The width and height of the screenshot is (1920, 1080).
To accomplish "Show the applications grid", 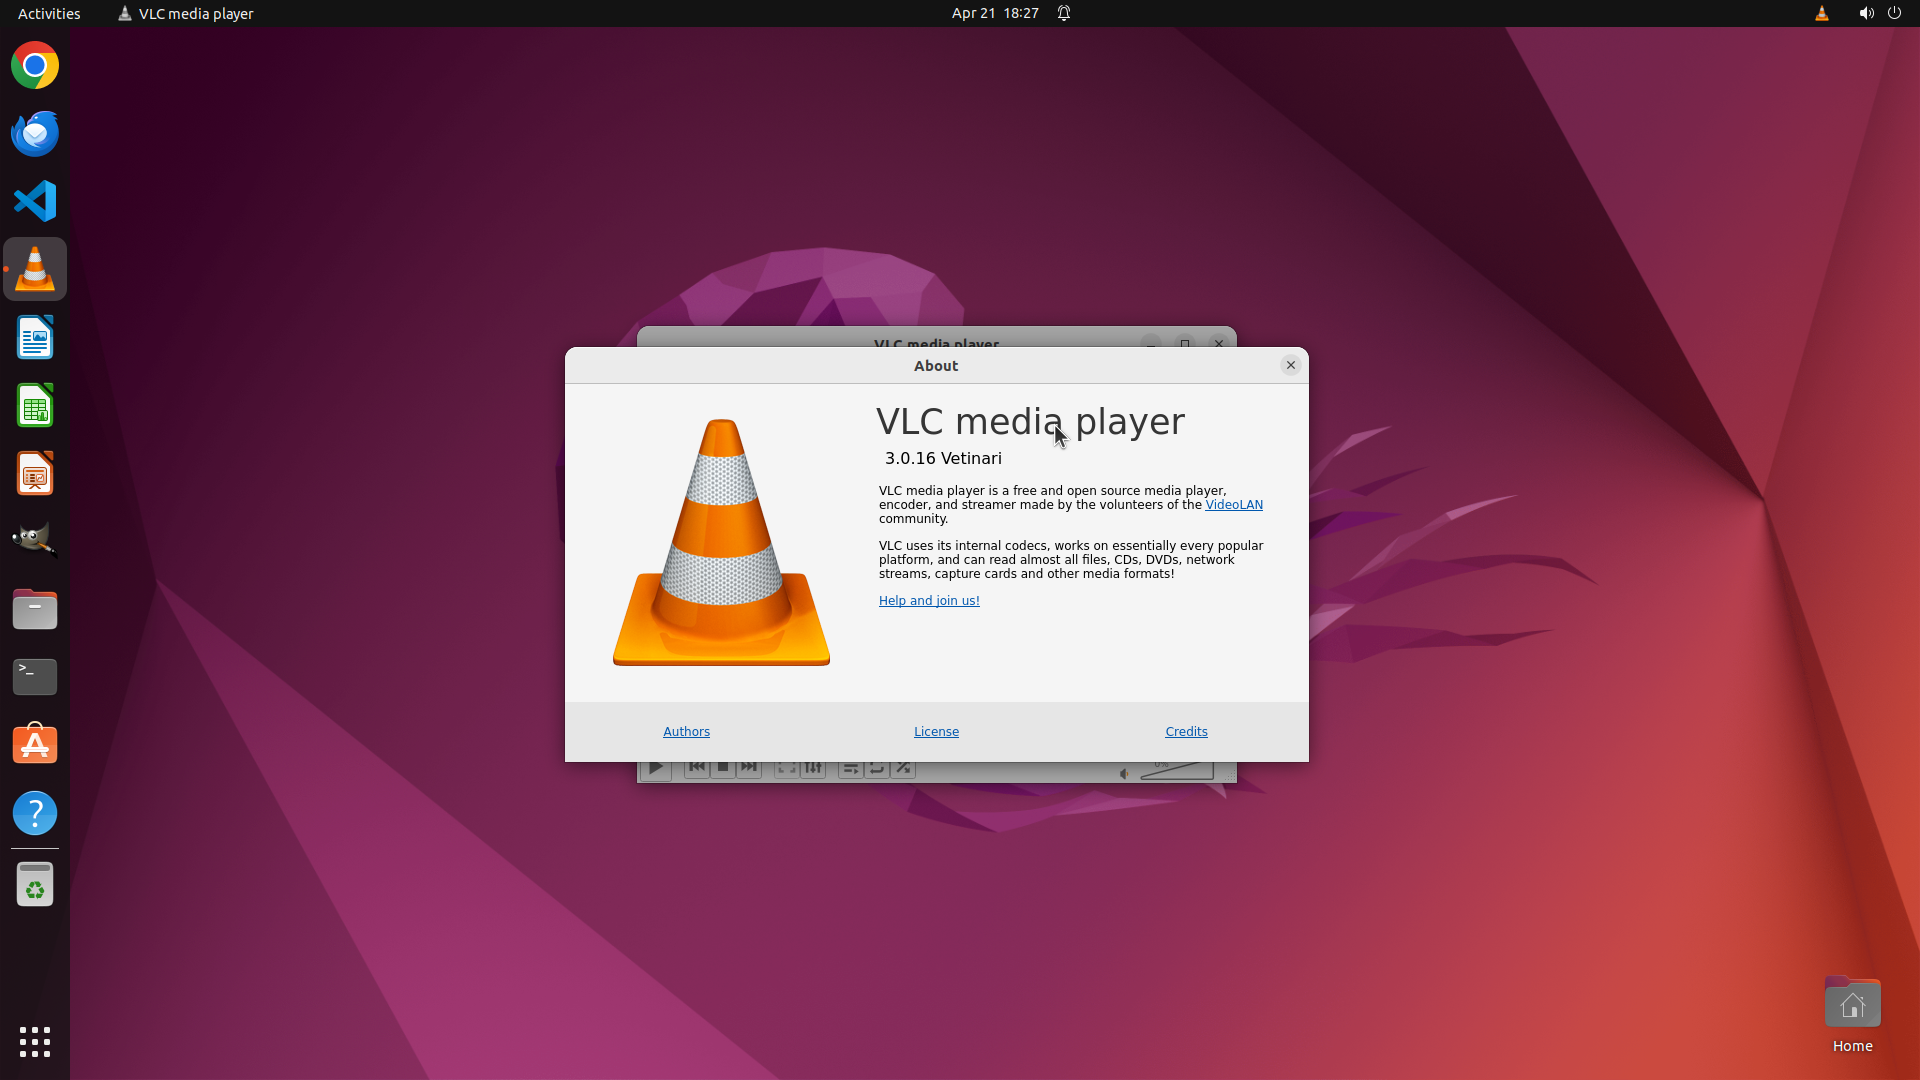I will [35, 1041].
